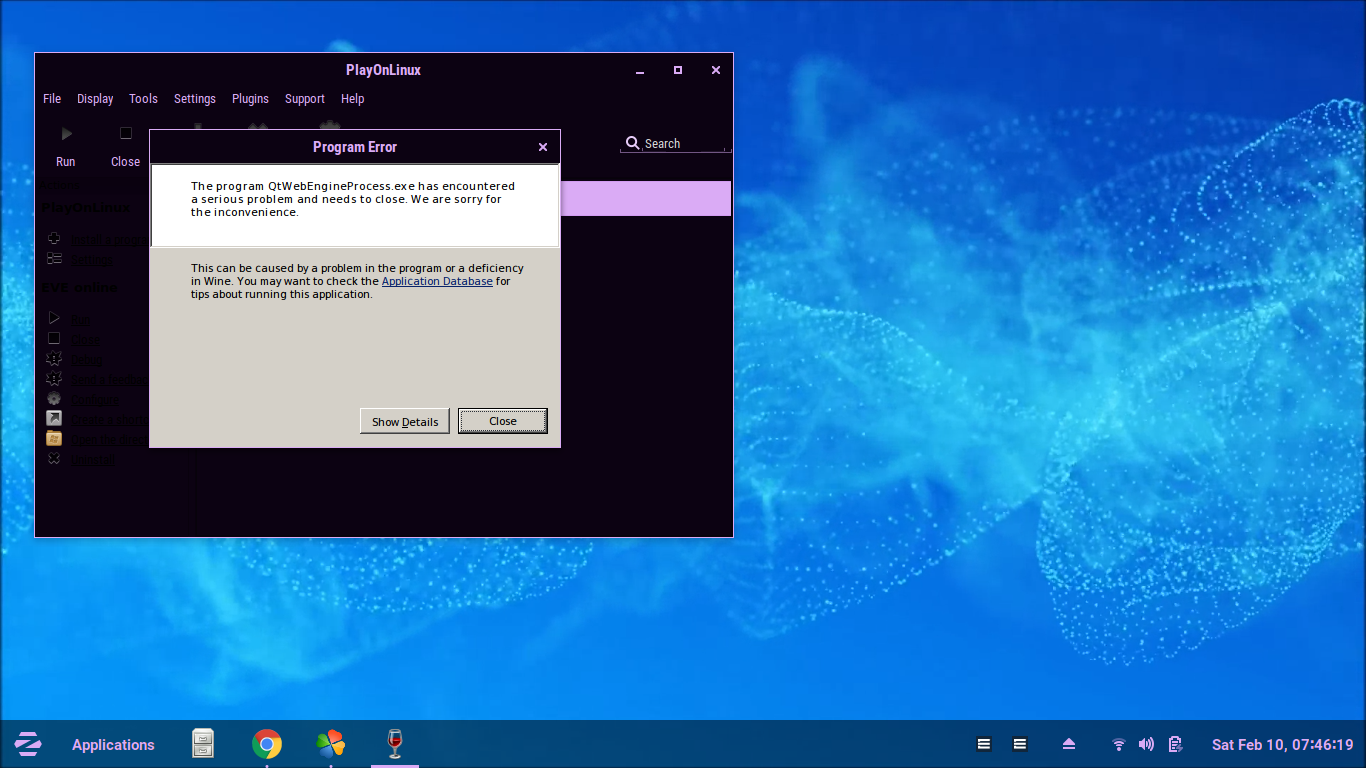
Task: Click Show Details in error dialog
Action: pyautogui.click(x=405, y=421)
